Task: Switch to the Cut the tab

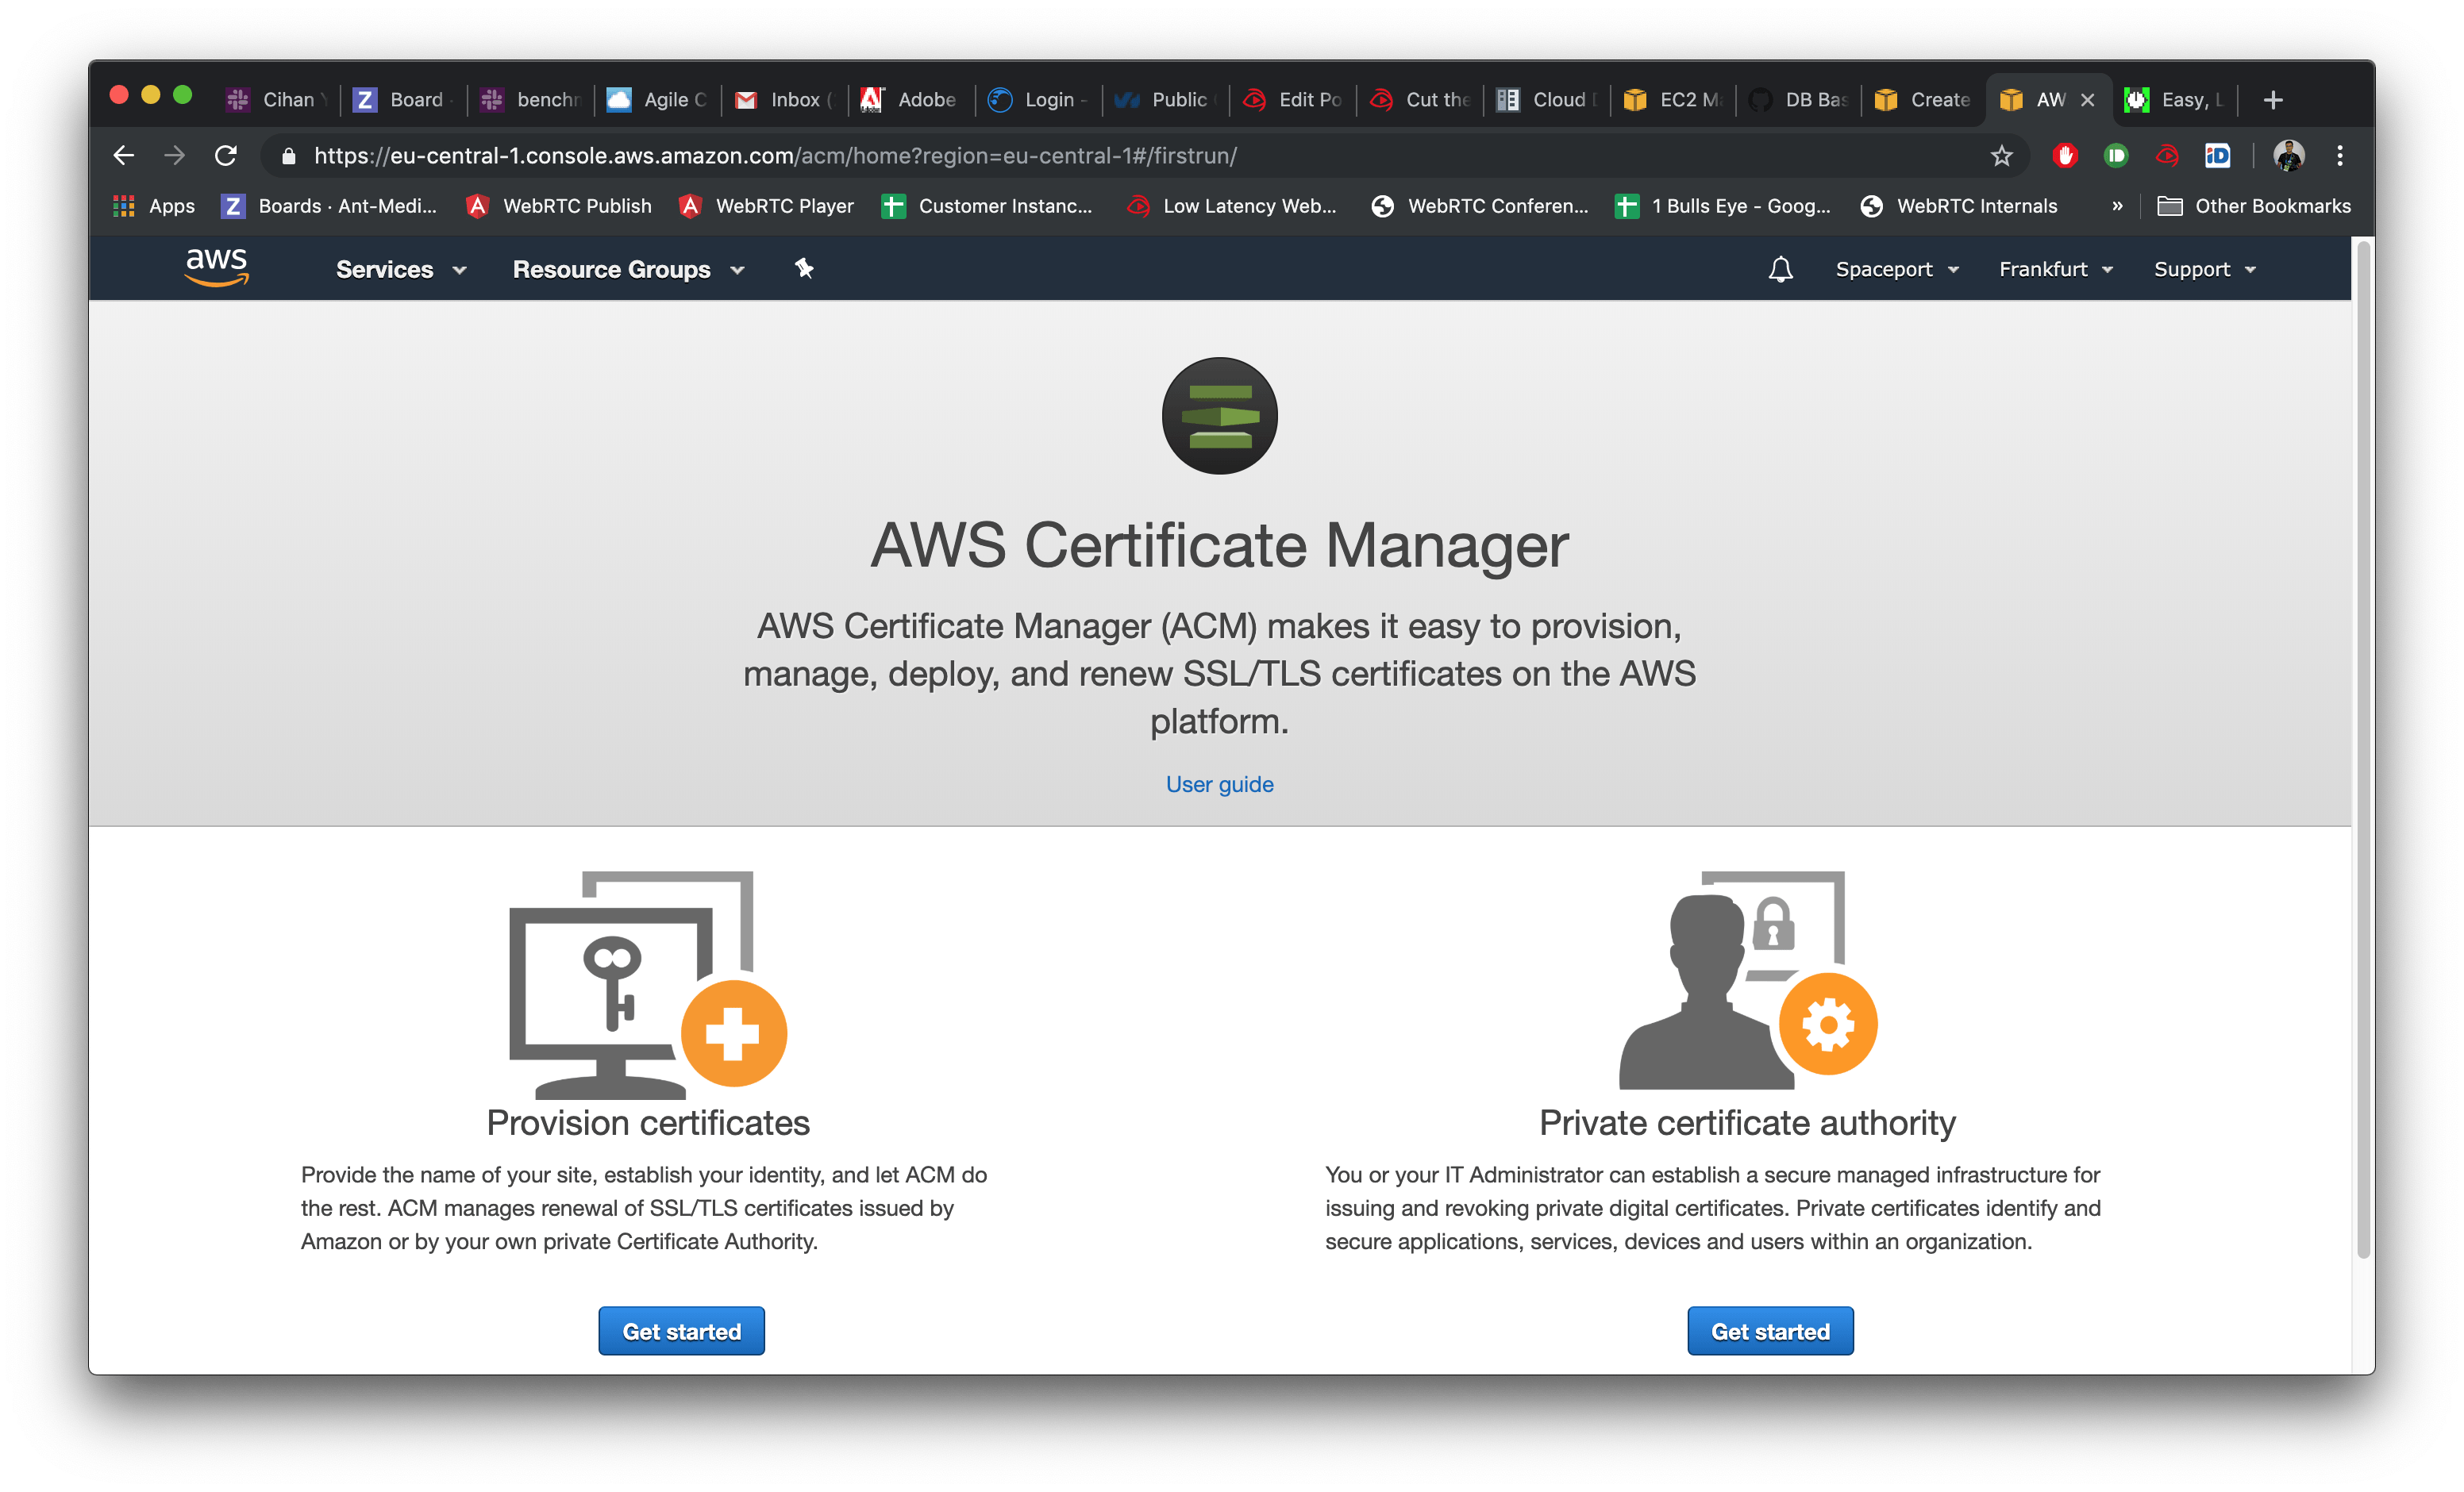Action: [1420, 100]
